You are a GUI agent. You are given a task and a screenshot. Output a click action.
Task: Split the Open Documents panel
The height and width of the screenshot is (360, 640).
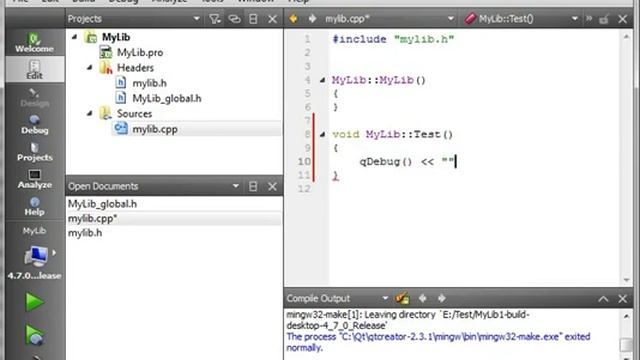pos(253,187)
